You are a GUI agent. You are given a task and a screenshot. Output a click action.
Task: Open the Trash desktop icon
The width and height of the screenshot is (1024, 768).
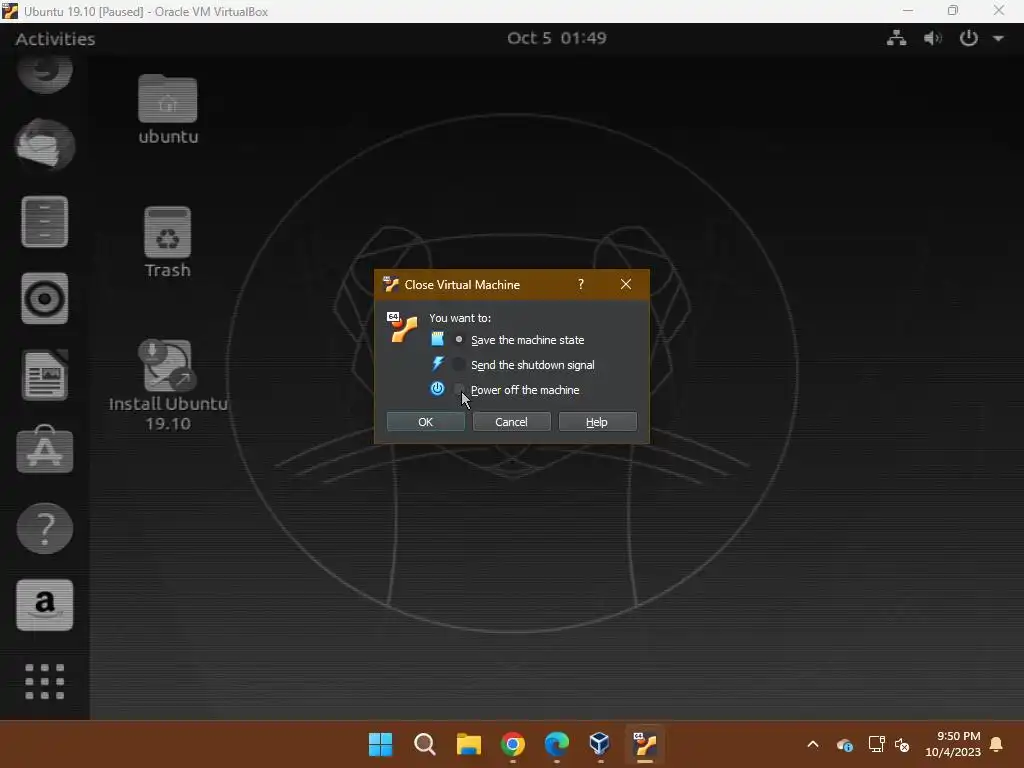[x=168, y=242]
